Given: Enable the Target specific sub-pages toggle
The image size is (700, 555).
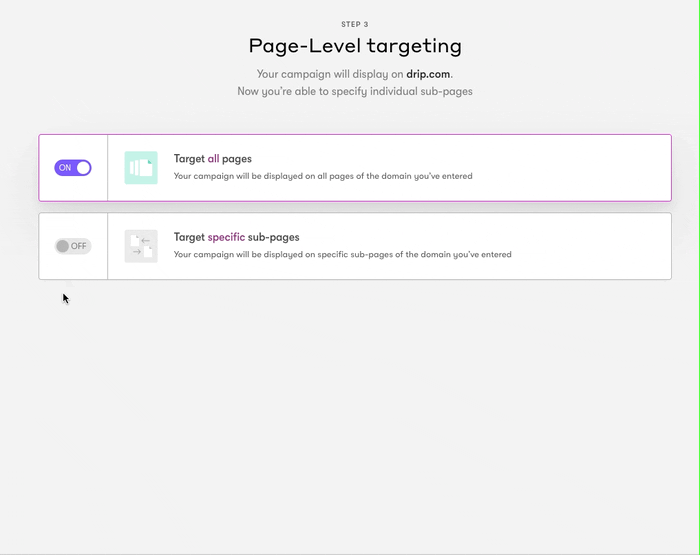Looking at the screenshot, I should coord(73,246).
